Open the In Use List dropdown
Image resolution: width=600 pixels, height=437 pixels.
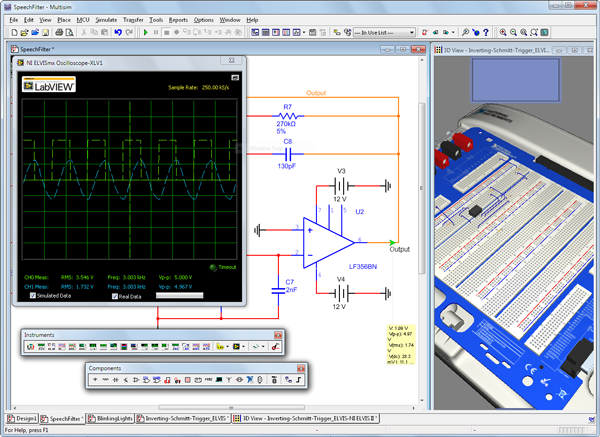pyautogui.click(x=386, y=32)
